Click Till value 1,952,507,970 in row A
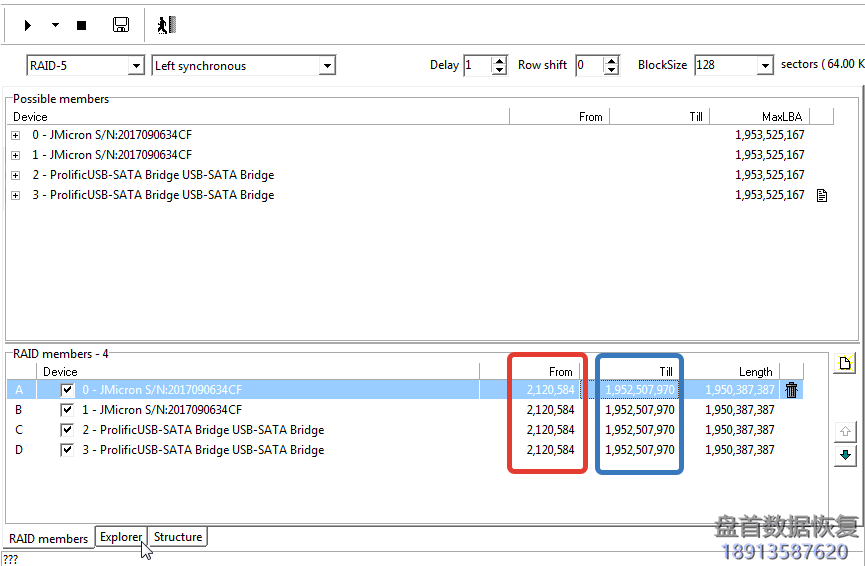This screenshot has height=566, width=865. tap(639, 390)
